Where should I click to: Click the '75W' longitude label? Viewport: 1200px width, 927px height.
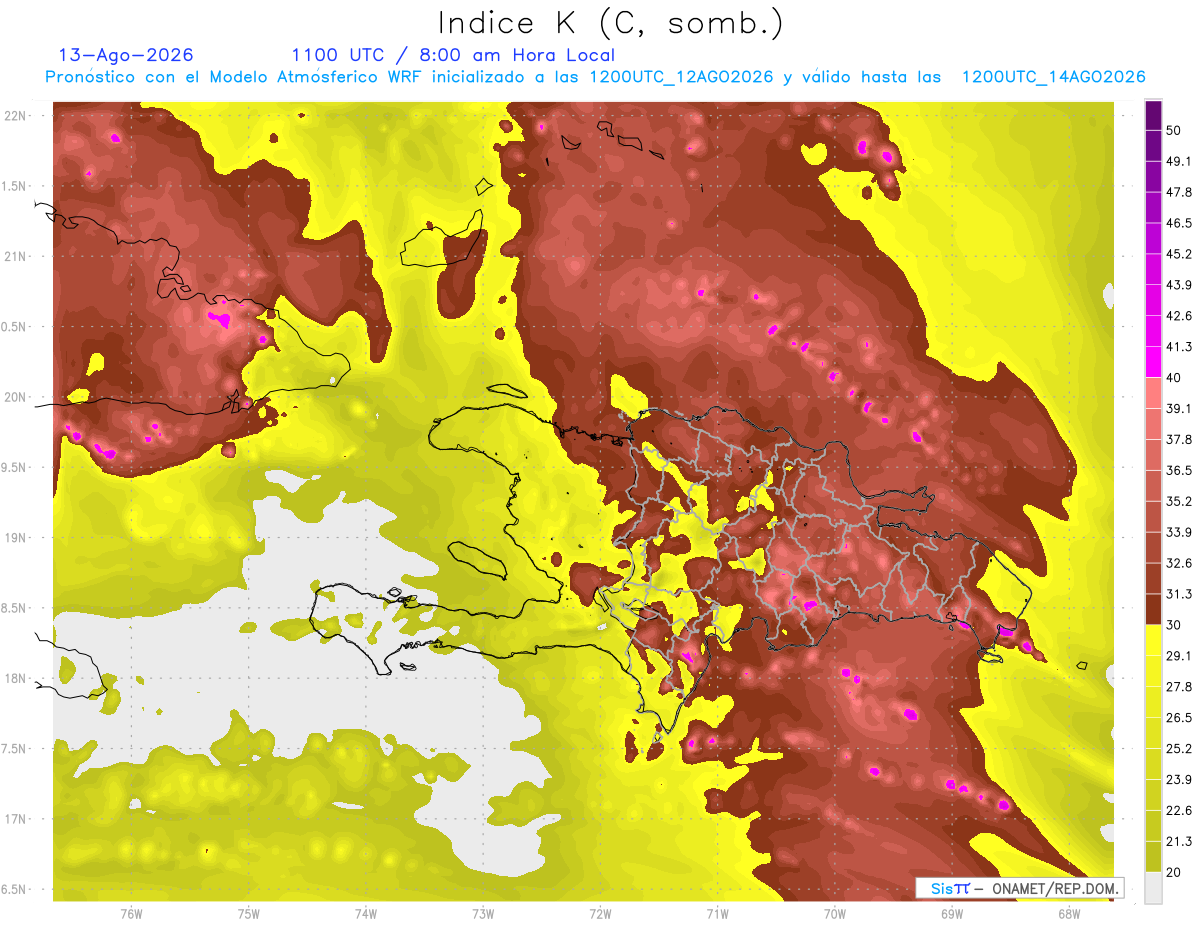pos(249,913)
